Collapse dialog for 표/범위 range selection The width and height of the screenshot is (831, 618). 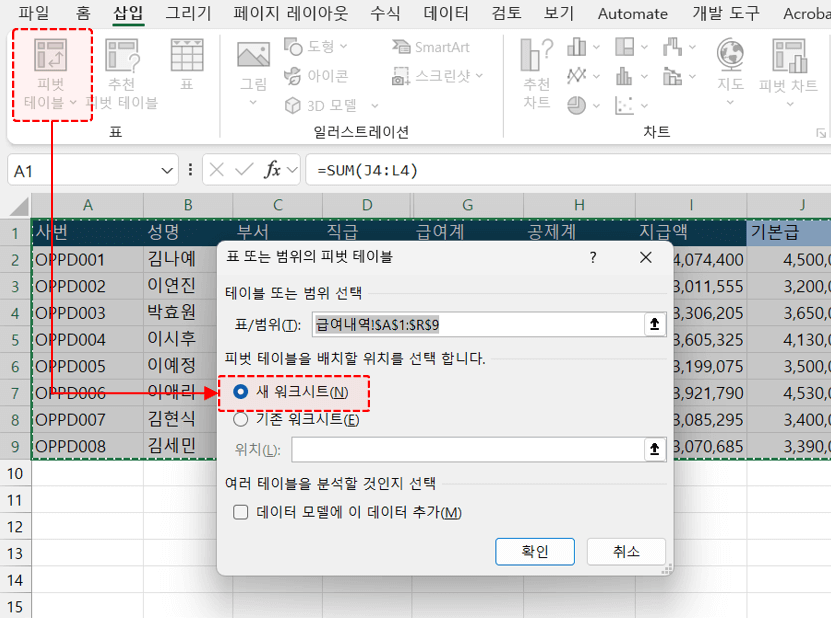pyautogui.click(x=655, y=324)
